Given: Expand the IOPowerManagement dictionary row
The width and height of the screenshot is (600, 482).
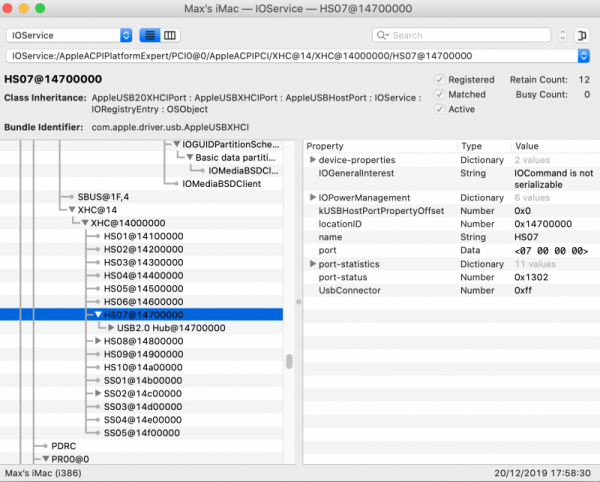Looking at the screenshot, I should [x=313, y=198].
